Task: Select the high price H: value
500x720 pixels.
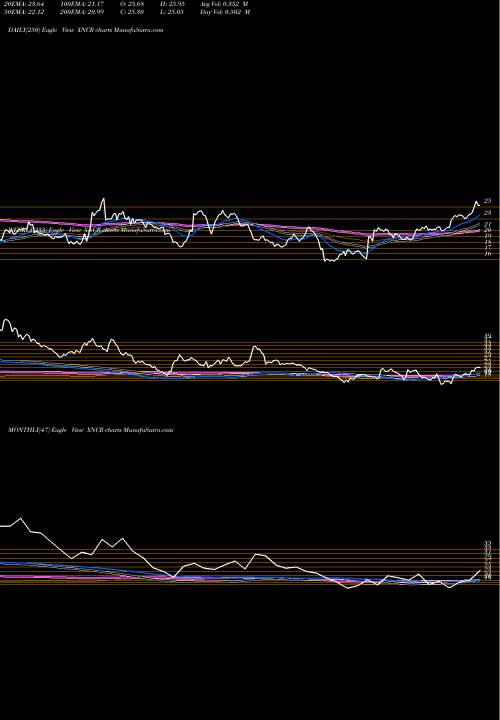Action: pyautogui.click(x=172, y=4)
